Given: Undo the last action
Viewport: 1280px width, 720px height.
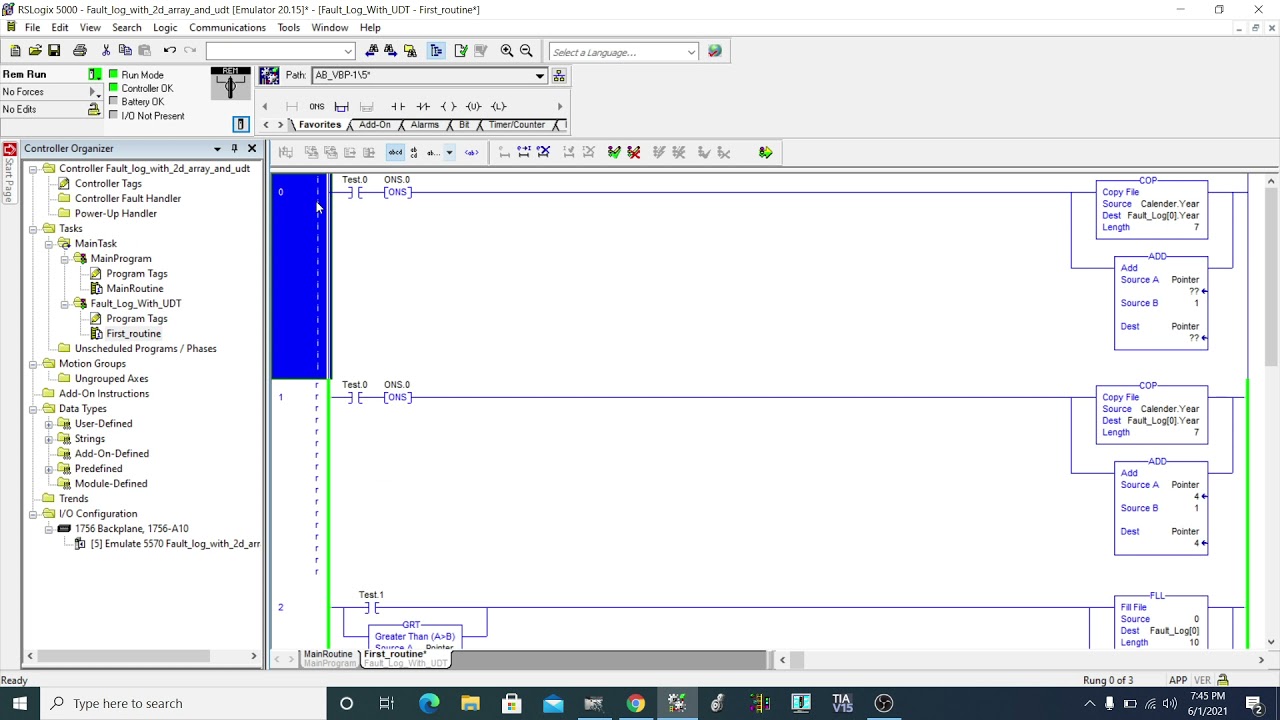Looking at the screenshot, I should point(170,51).
